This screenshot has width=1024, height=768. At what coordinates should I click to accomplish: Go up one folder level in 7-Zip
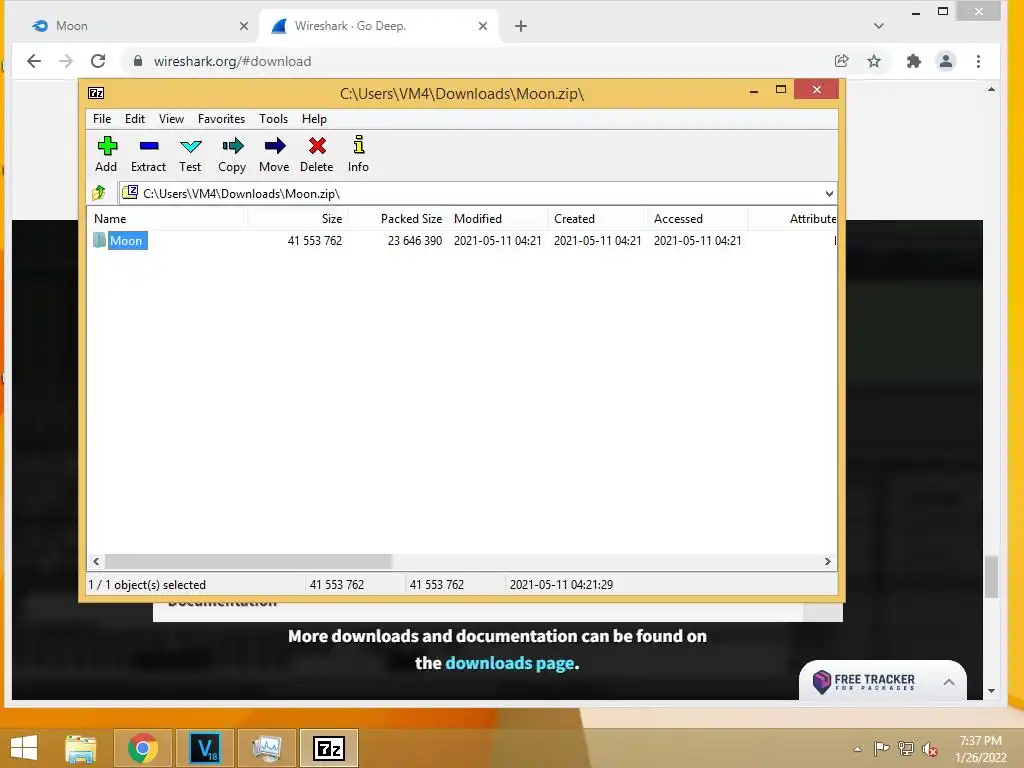point(99,193)
